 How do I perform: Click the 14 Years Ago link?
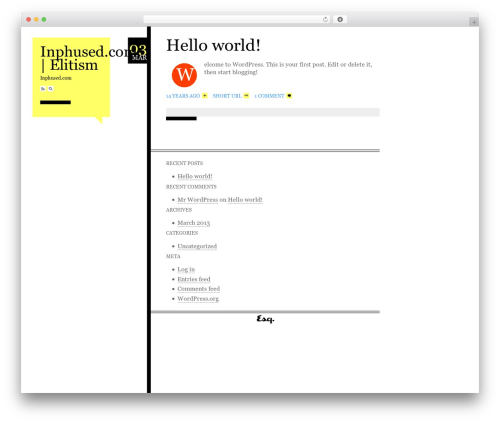click(x=183, y=96)
